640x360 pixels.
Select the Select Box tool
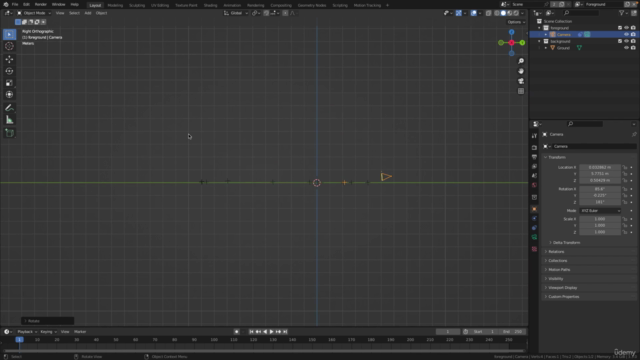[9, 34]
